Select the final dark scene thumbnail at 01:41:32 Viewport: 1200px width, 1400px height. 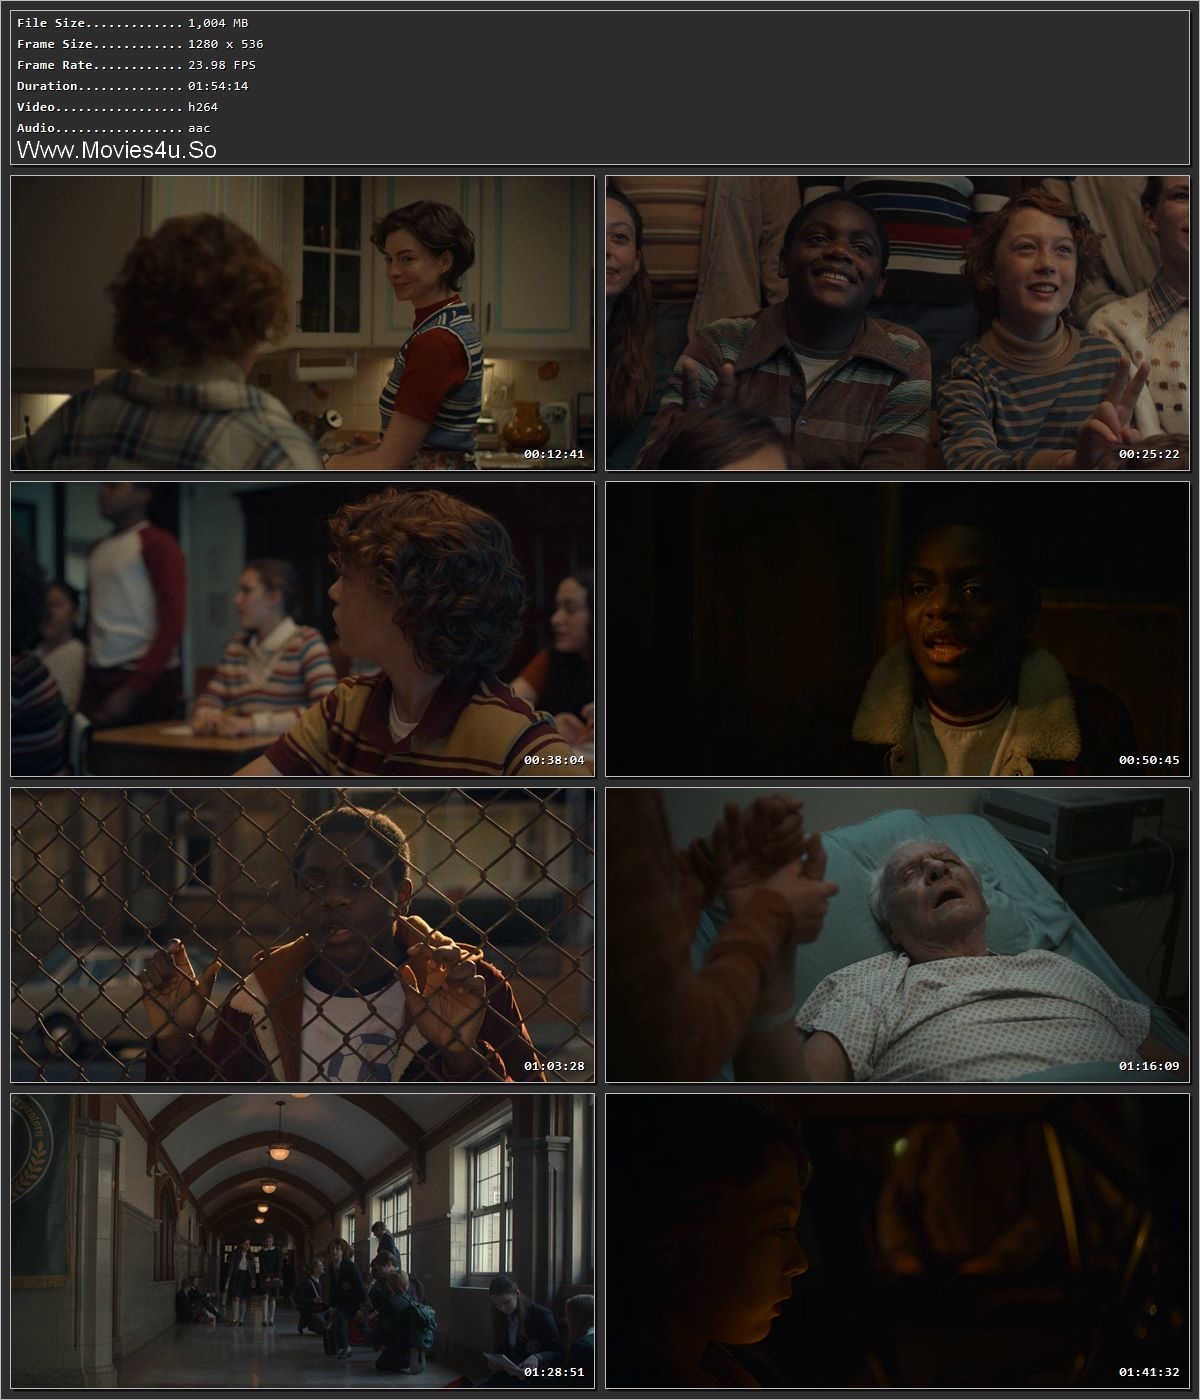pos(900,1245)
